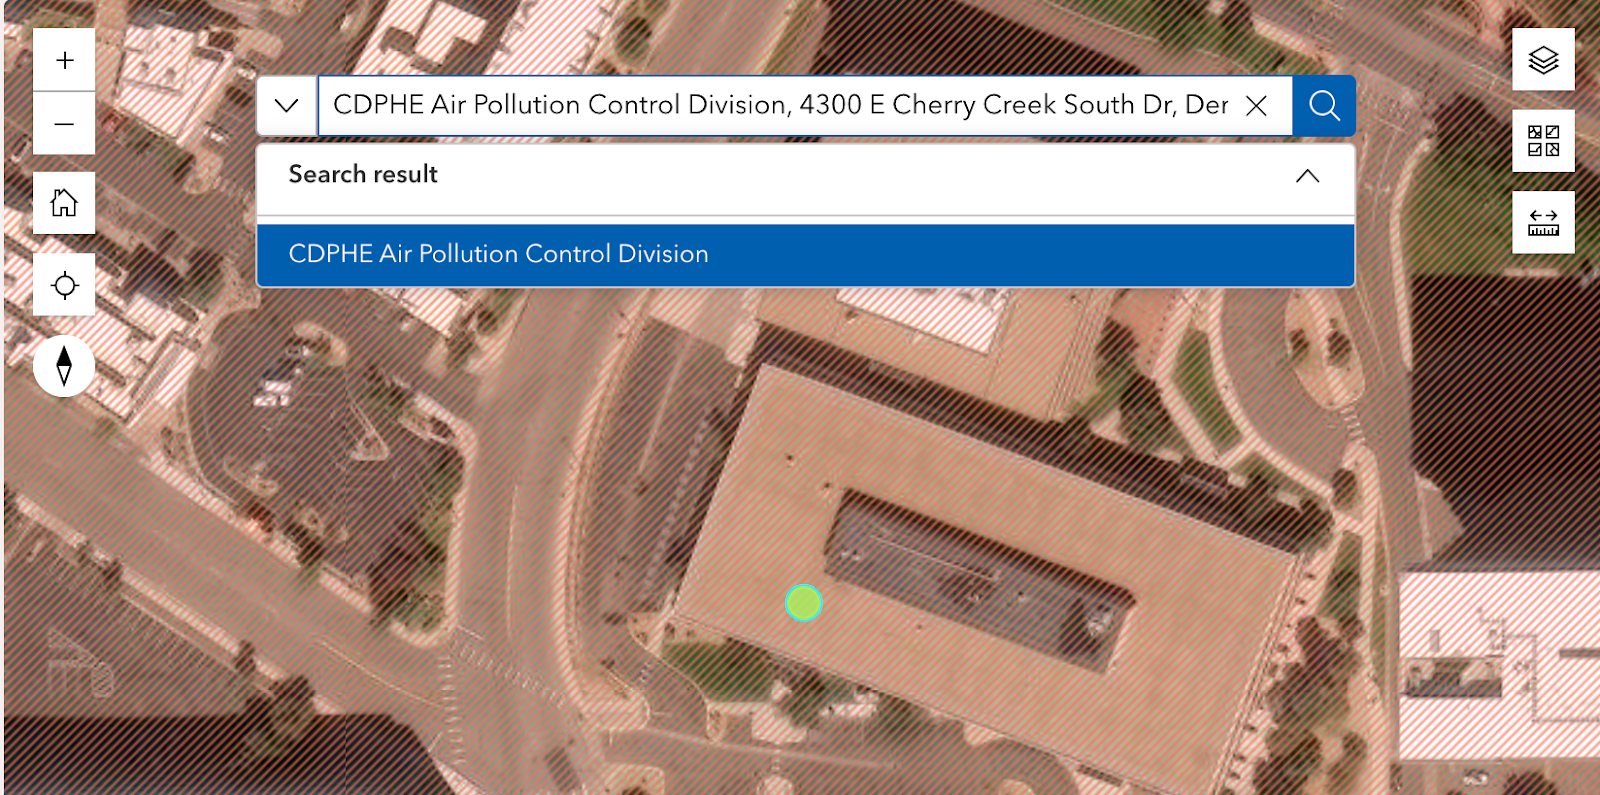Return to the default home extent

[64, 203]
